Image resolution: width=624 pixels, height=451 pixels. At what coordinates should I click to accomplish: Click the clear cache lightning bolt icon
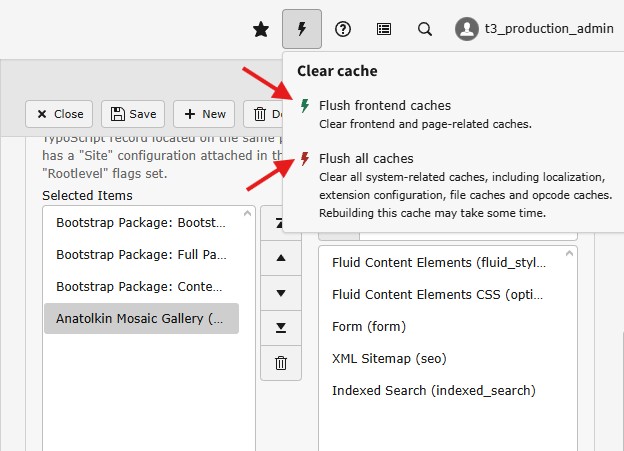point(302,29)
